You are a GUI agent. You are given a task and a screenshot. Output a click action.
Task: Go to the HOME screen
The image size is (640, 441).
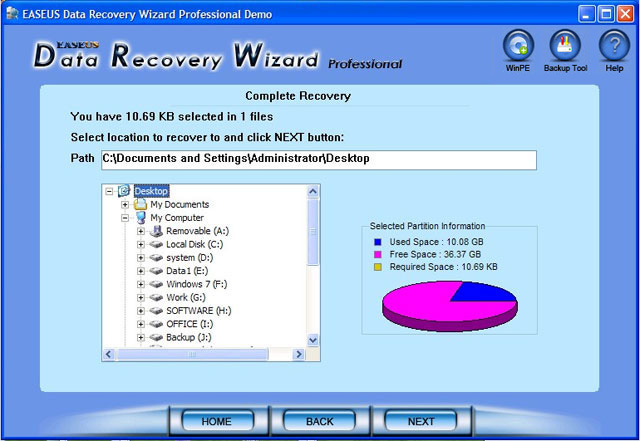point(217,421)
